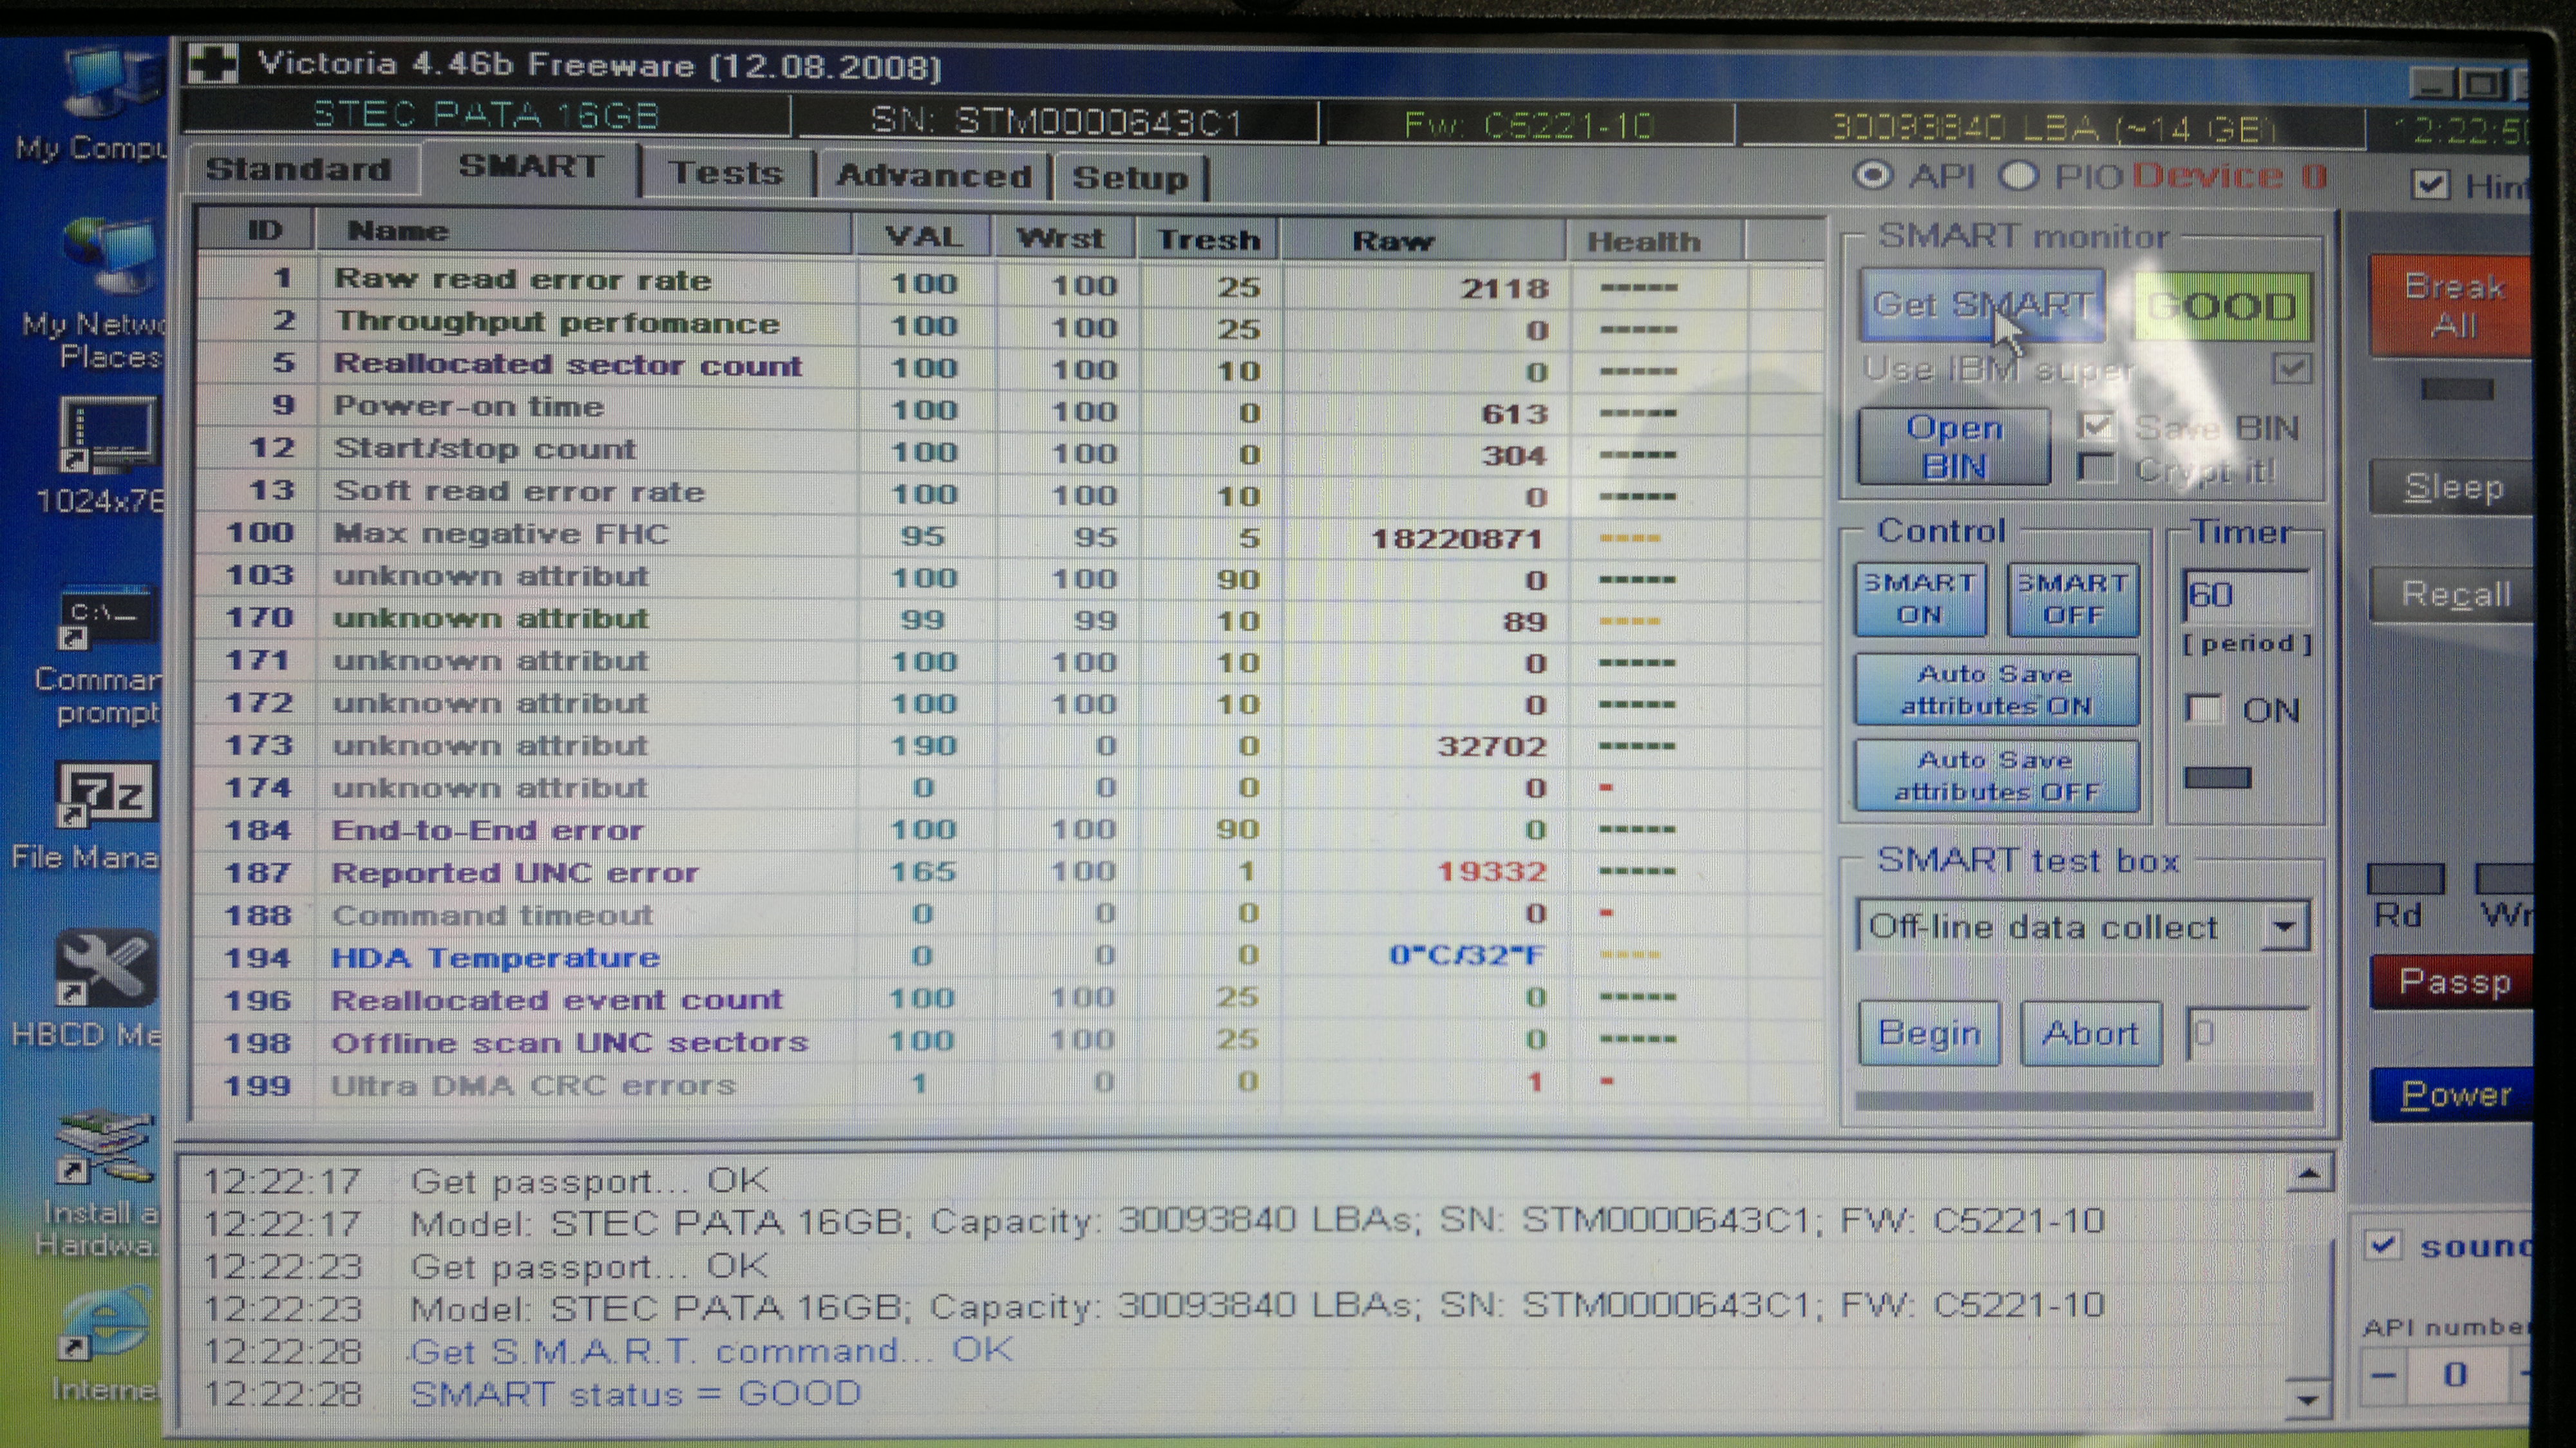This screenshot has height=1448, width=2576.
Task: Select the PIO radio button
Action: pos(2018,176)
